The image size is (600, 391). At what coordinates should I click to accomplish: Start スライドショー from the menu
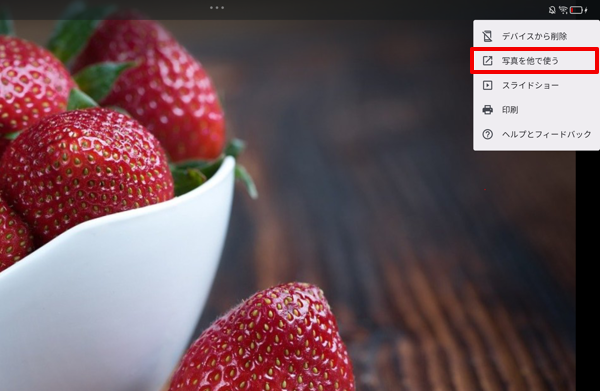click(536, 85)
